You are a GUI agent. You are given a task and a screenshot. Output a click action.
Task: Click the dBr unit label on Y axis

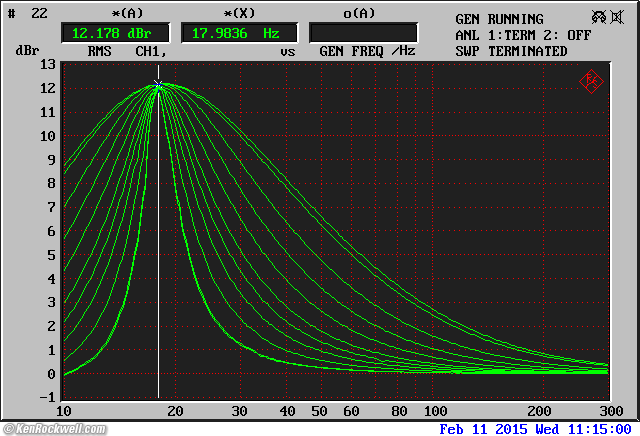(x=27, y=50)
